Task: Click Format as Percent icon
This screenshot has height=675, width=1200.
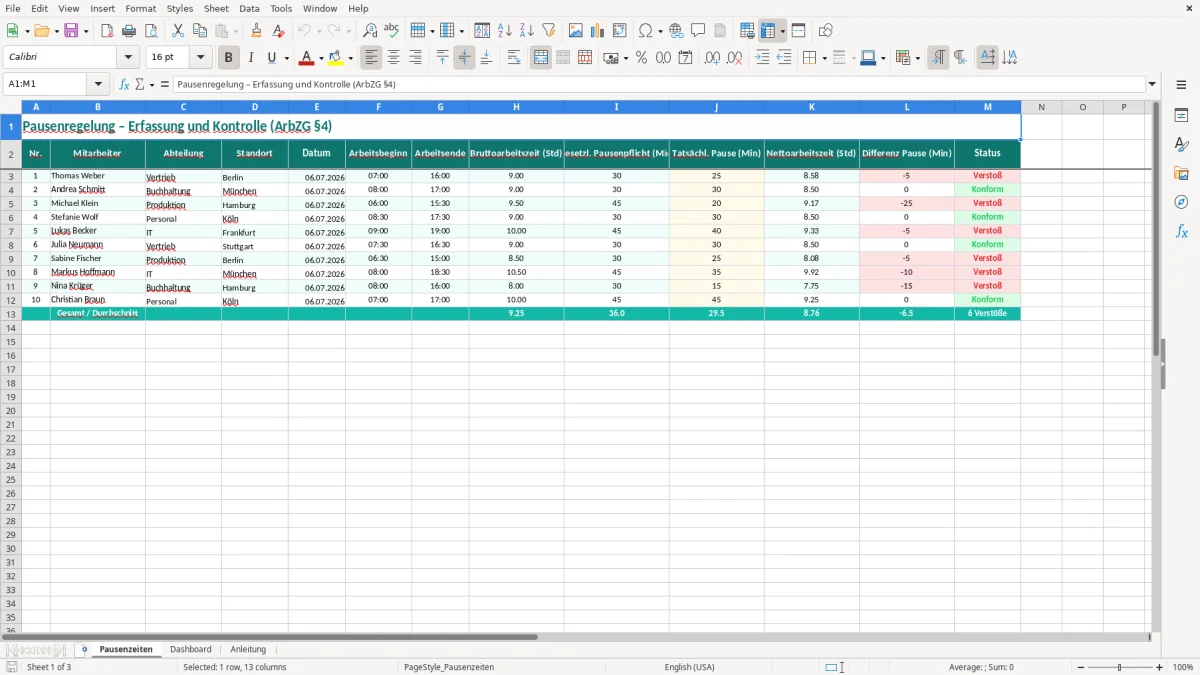Action: (x=641, y=58)
